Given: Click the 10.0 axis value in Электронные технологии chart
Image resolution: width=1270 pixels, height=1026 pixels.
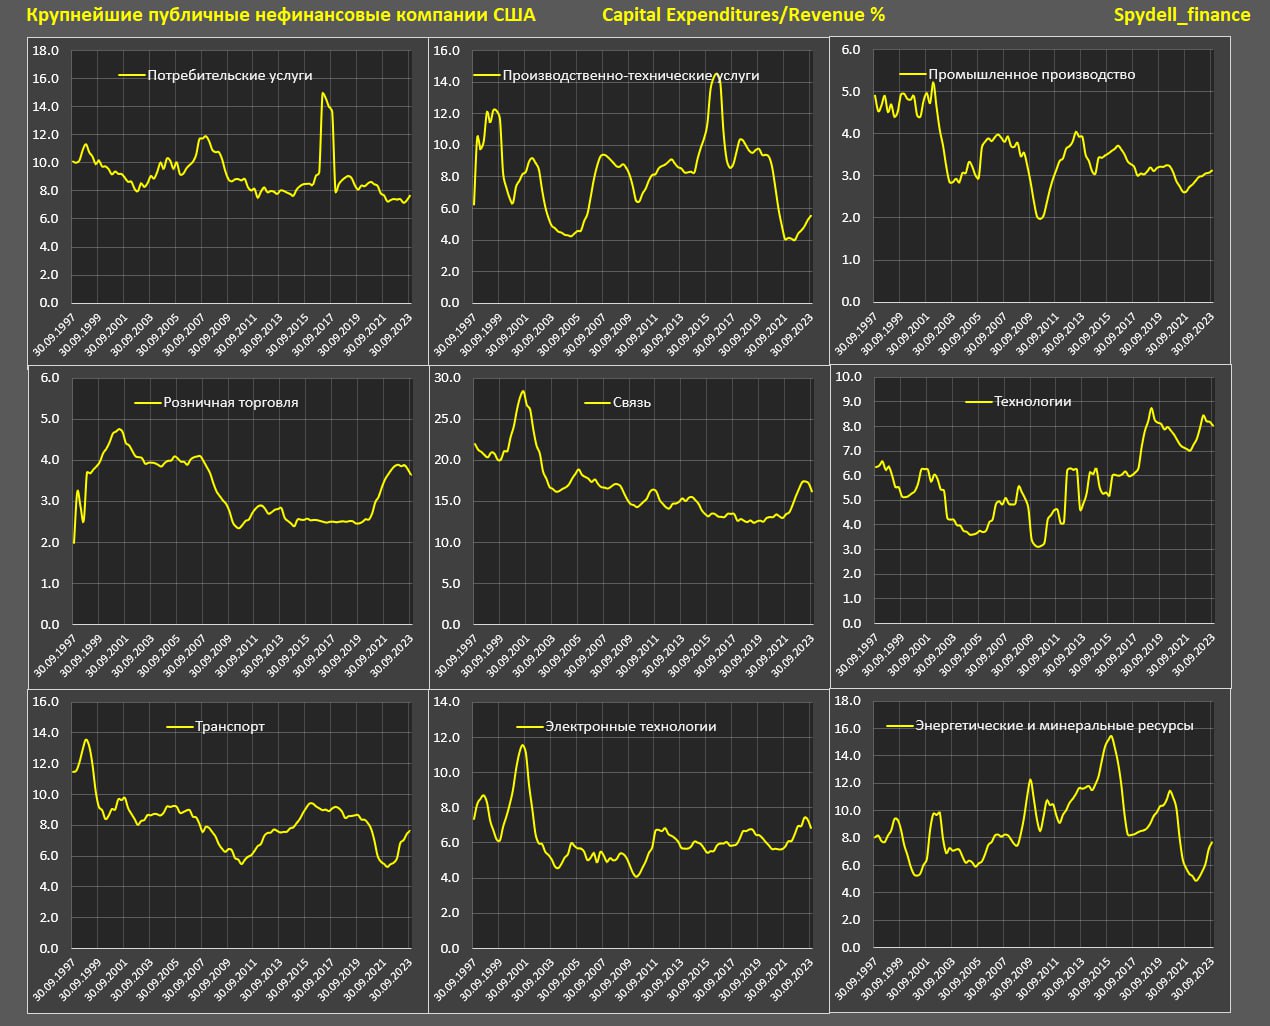Looking at the screenshot, I should [448, 773].
